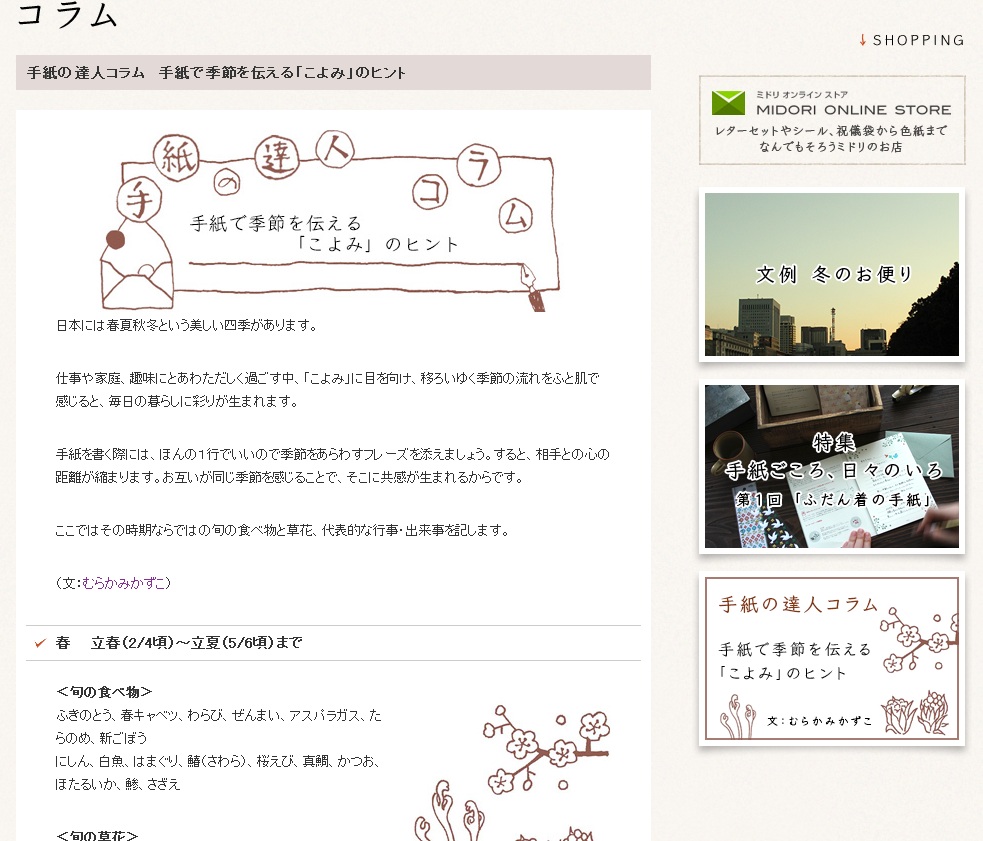The width and height of the screenshot is (983, 841).
Task: Click the envelope illustration in column banner
Action: (x=136, y=281)
